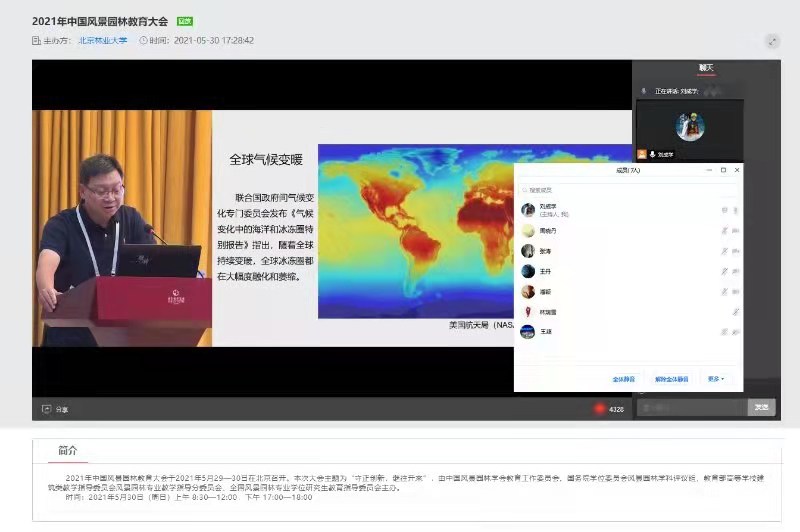The height and width of the screenshot is (532, 800).
Task: Click the blue landscape avatar in last row
Action: tap(528, 332)
